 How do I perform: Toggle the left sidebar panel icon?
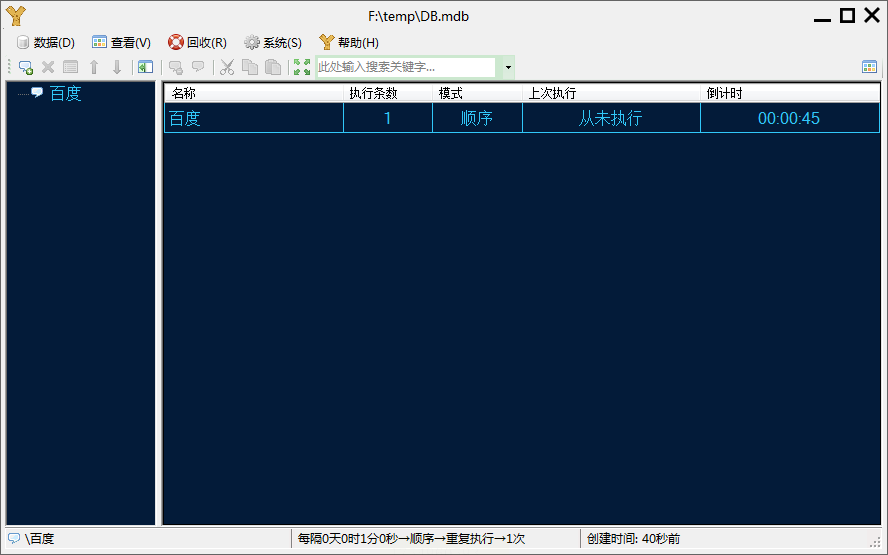(x=146, y=67)
